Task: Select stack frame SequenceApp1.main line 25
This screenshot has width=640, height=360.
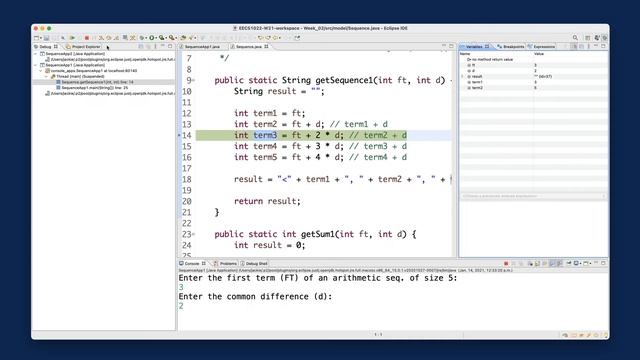Action: coord(95,88)
